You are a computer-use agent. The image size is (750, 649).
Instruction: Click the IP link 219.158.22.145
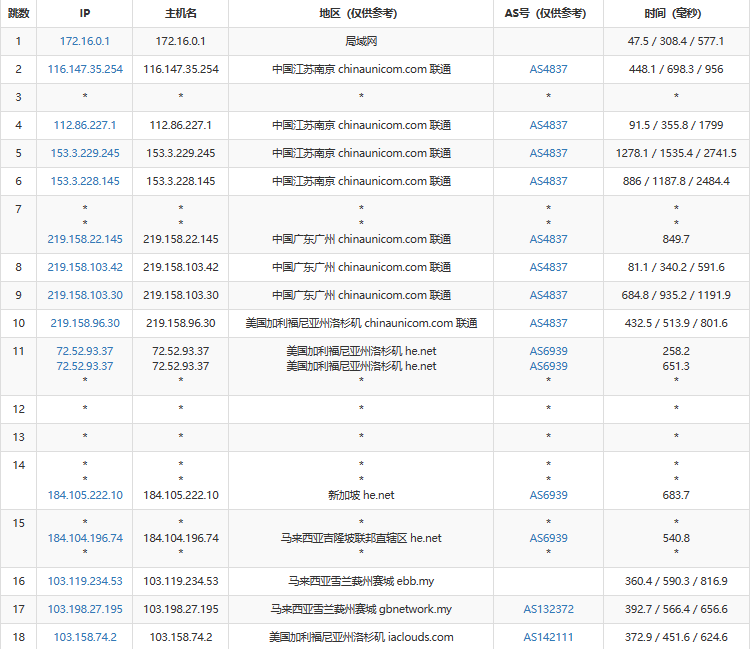85,239
